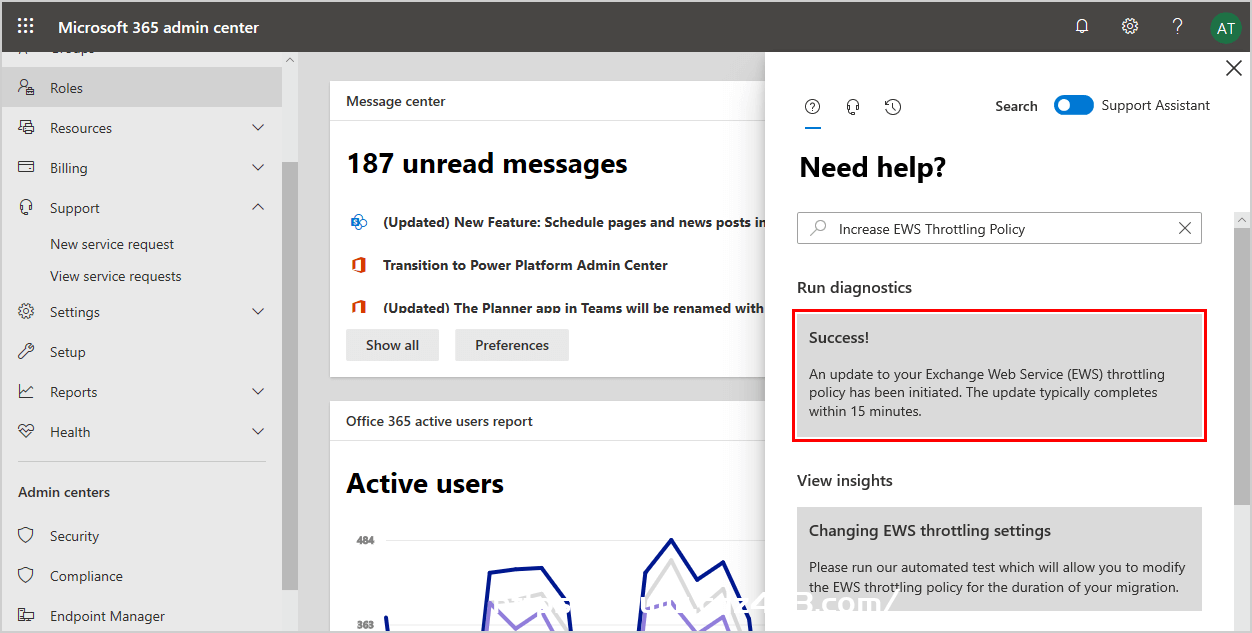
Task: Open the settings gear in header
Action: coord(1130,27)
